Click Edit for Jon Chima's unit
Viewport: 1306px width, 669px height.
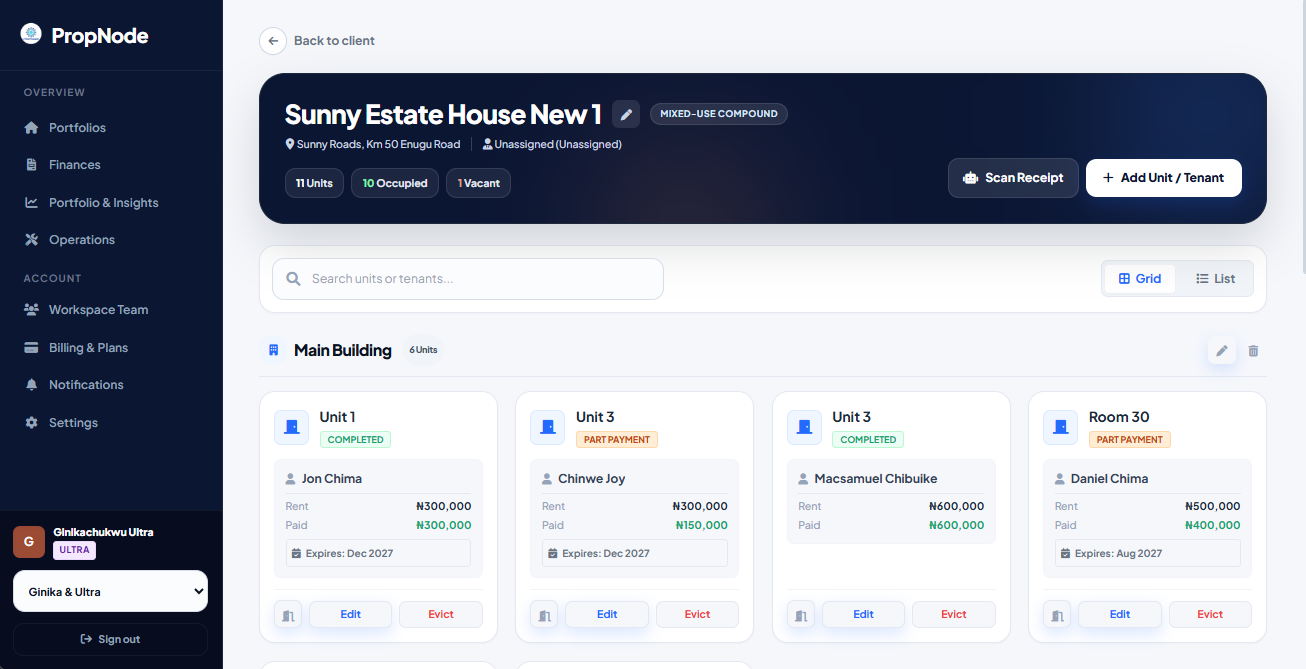[x=350, y=614]
